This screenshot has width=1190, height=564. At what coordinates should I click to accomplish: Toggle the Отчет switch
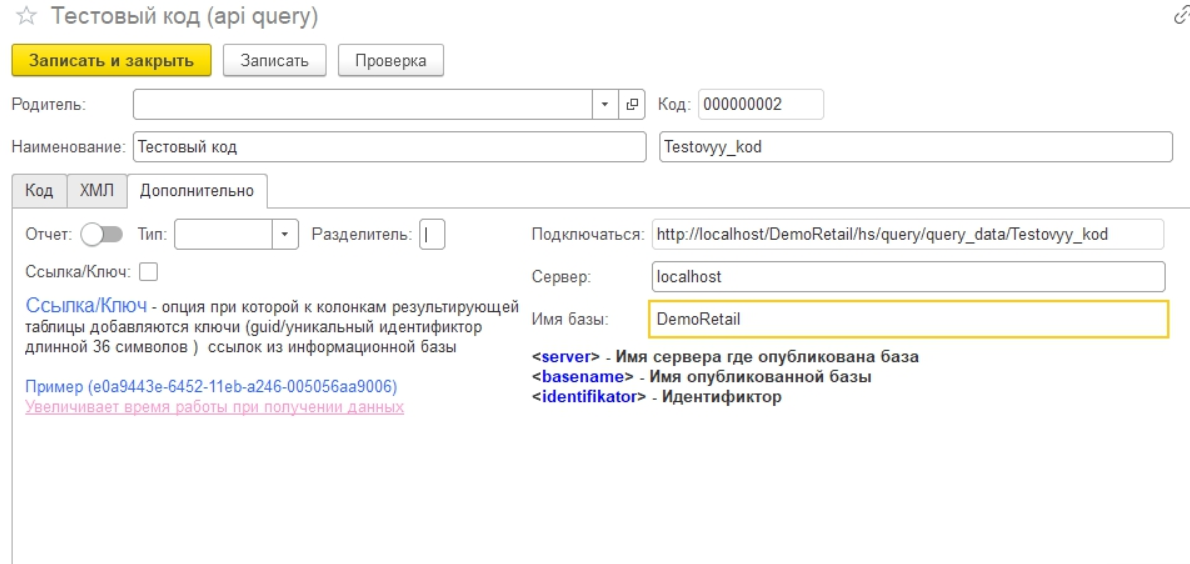tap(100, 234)
